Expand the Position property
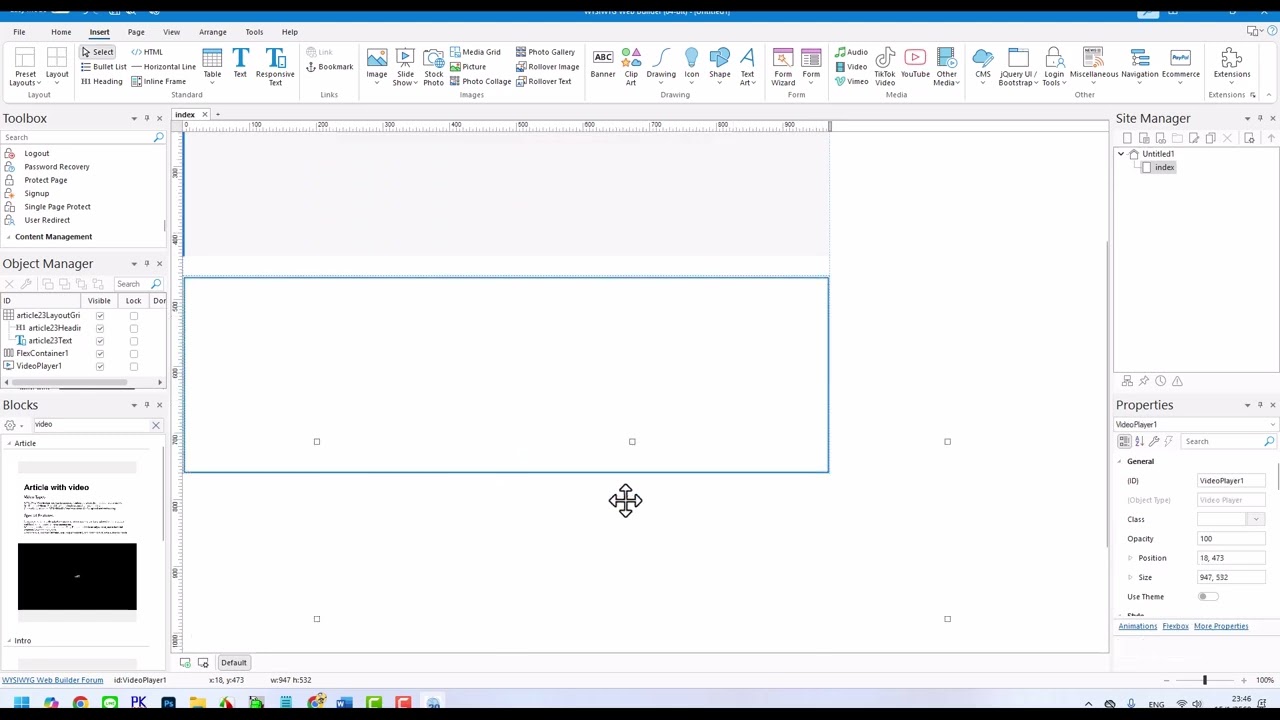This screenshot has width=1280, height=720. [1130, 558]
